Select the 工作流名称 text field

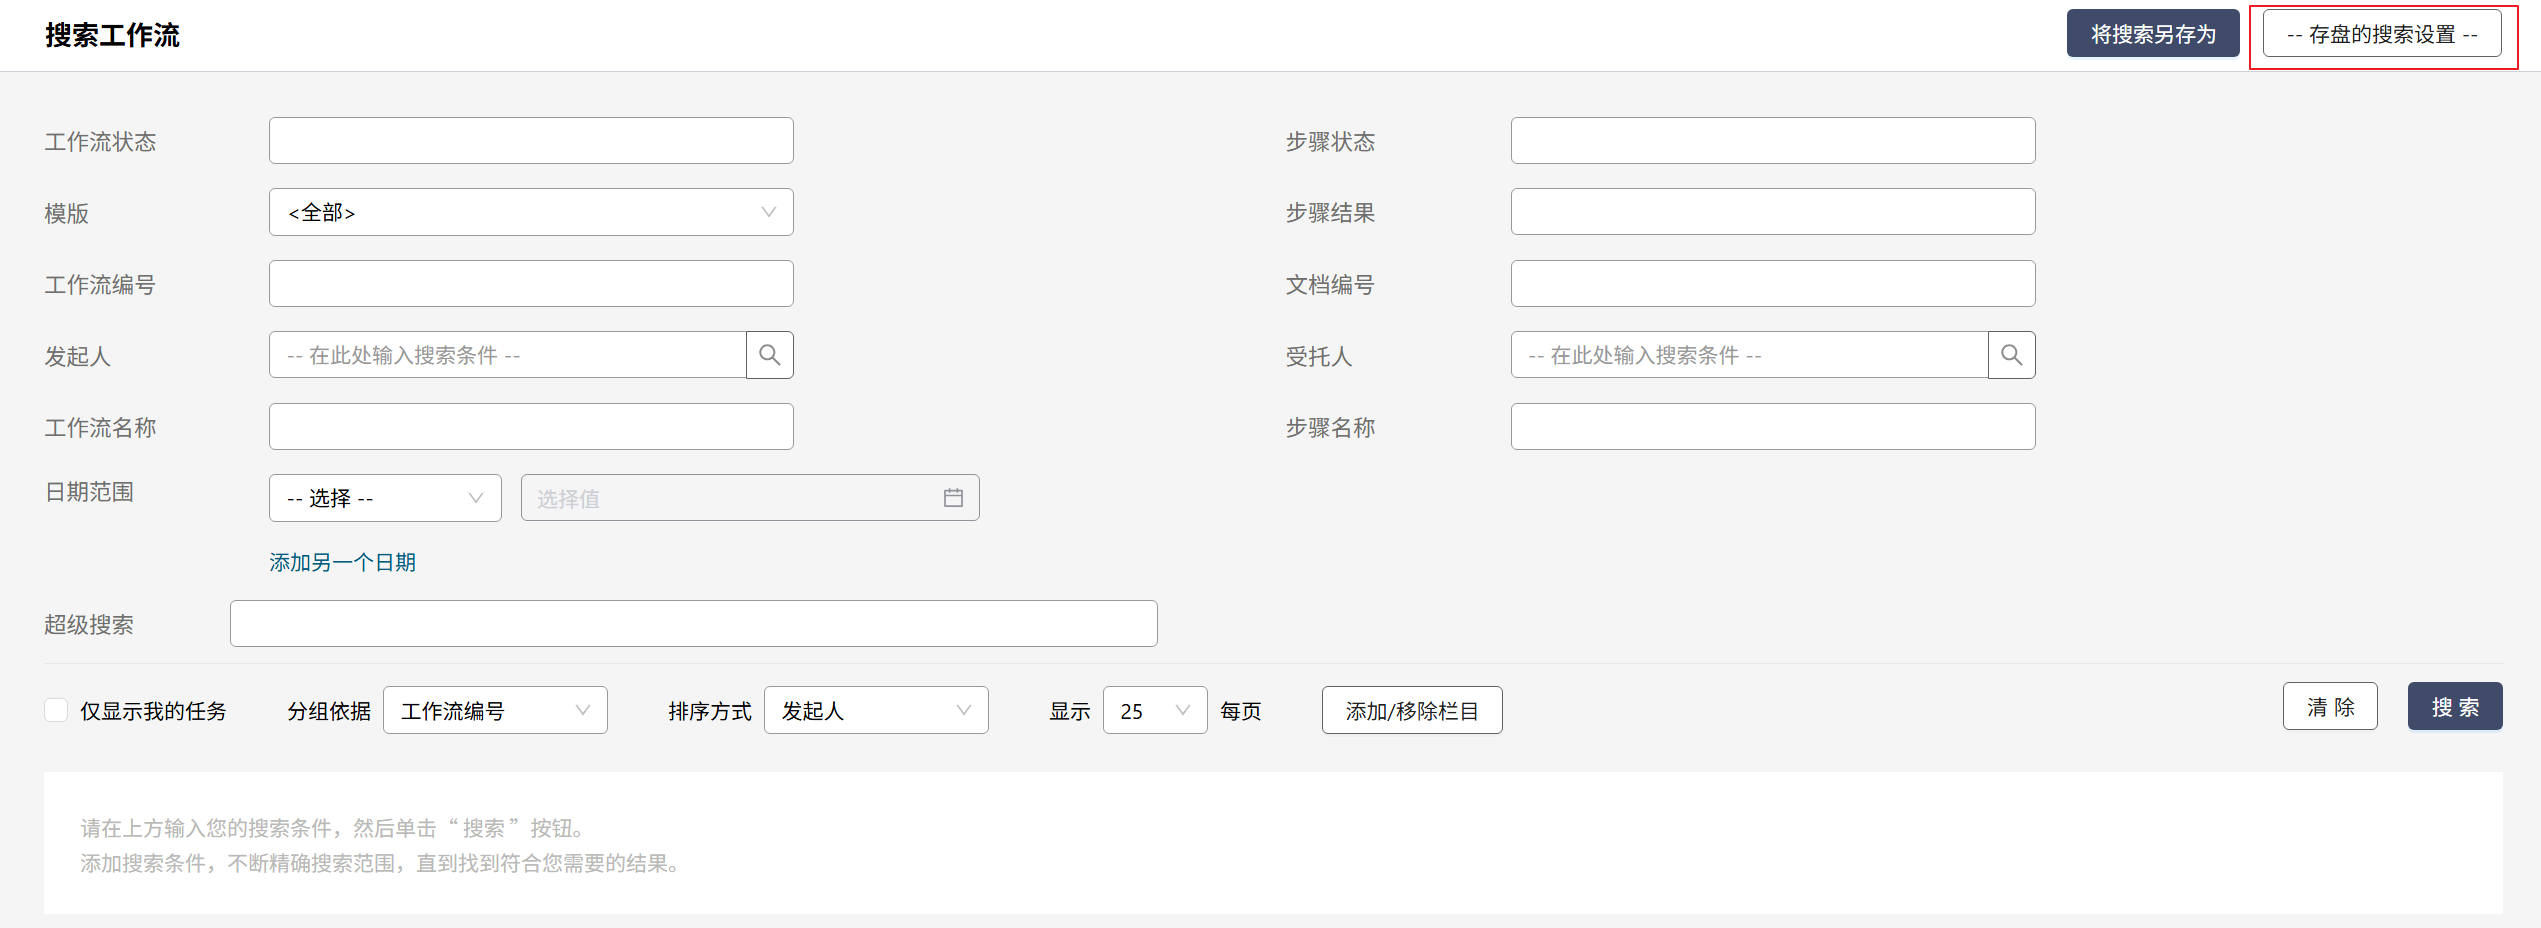coord(530,427)
